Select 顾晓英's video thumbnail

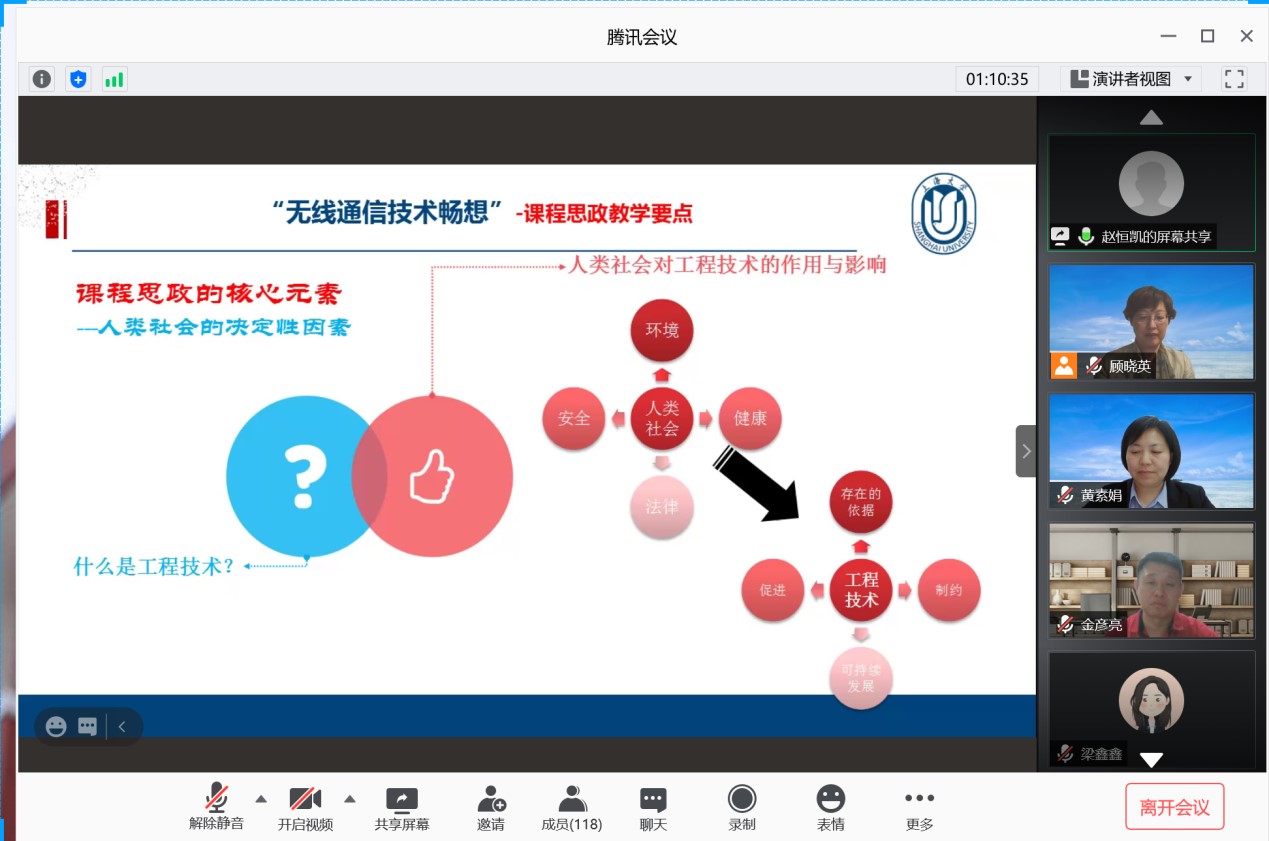[1151, 321]
